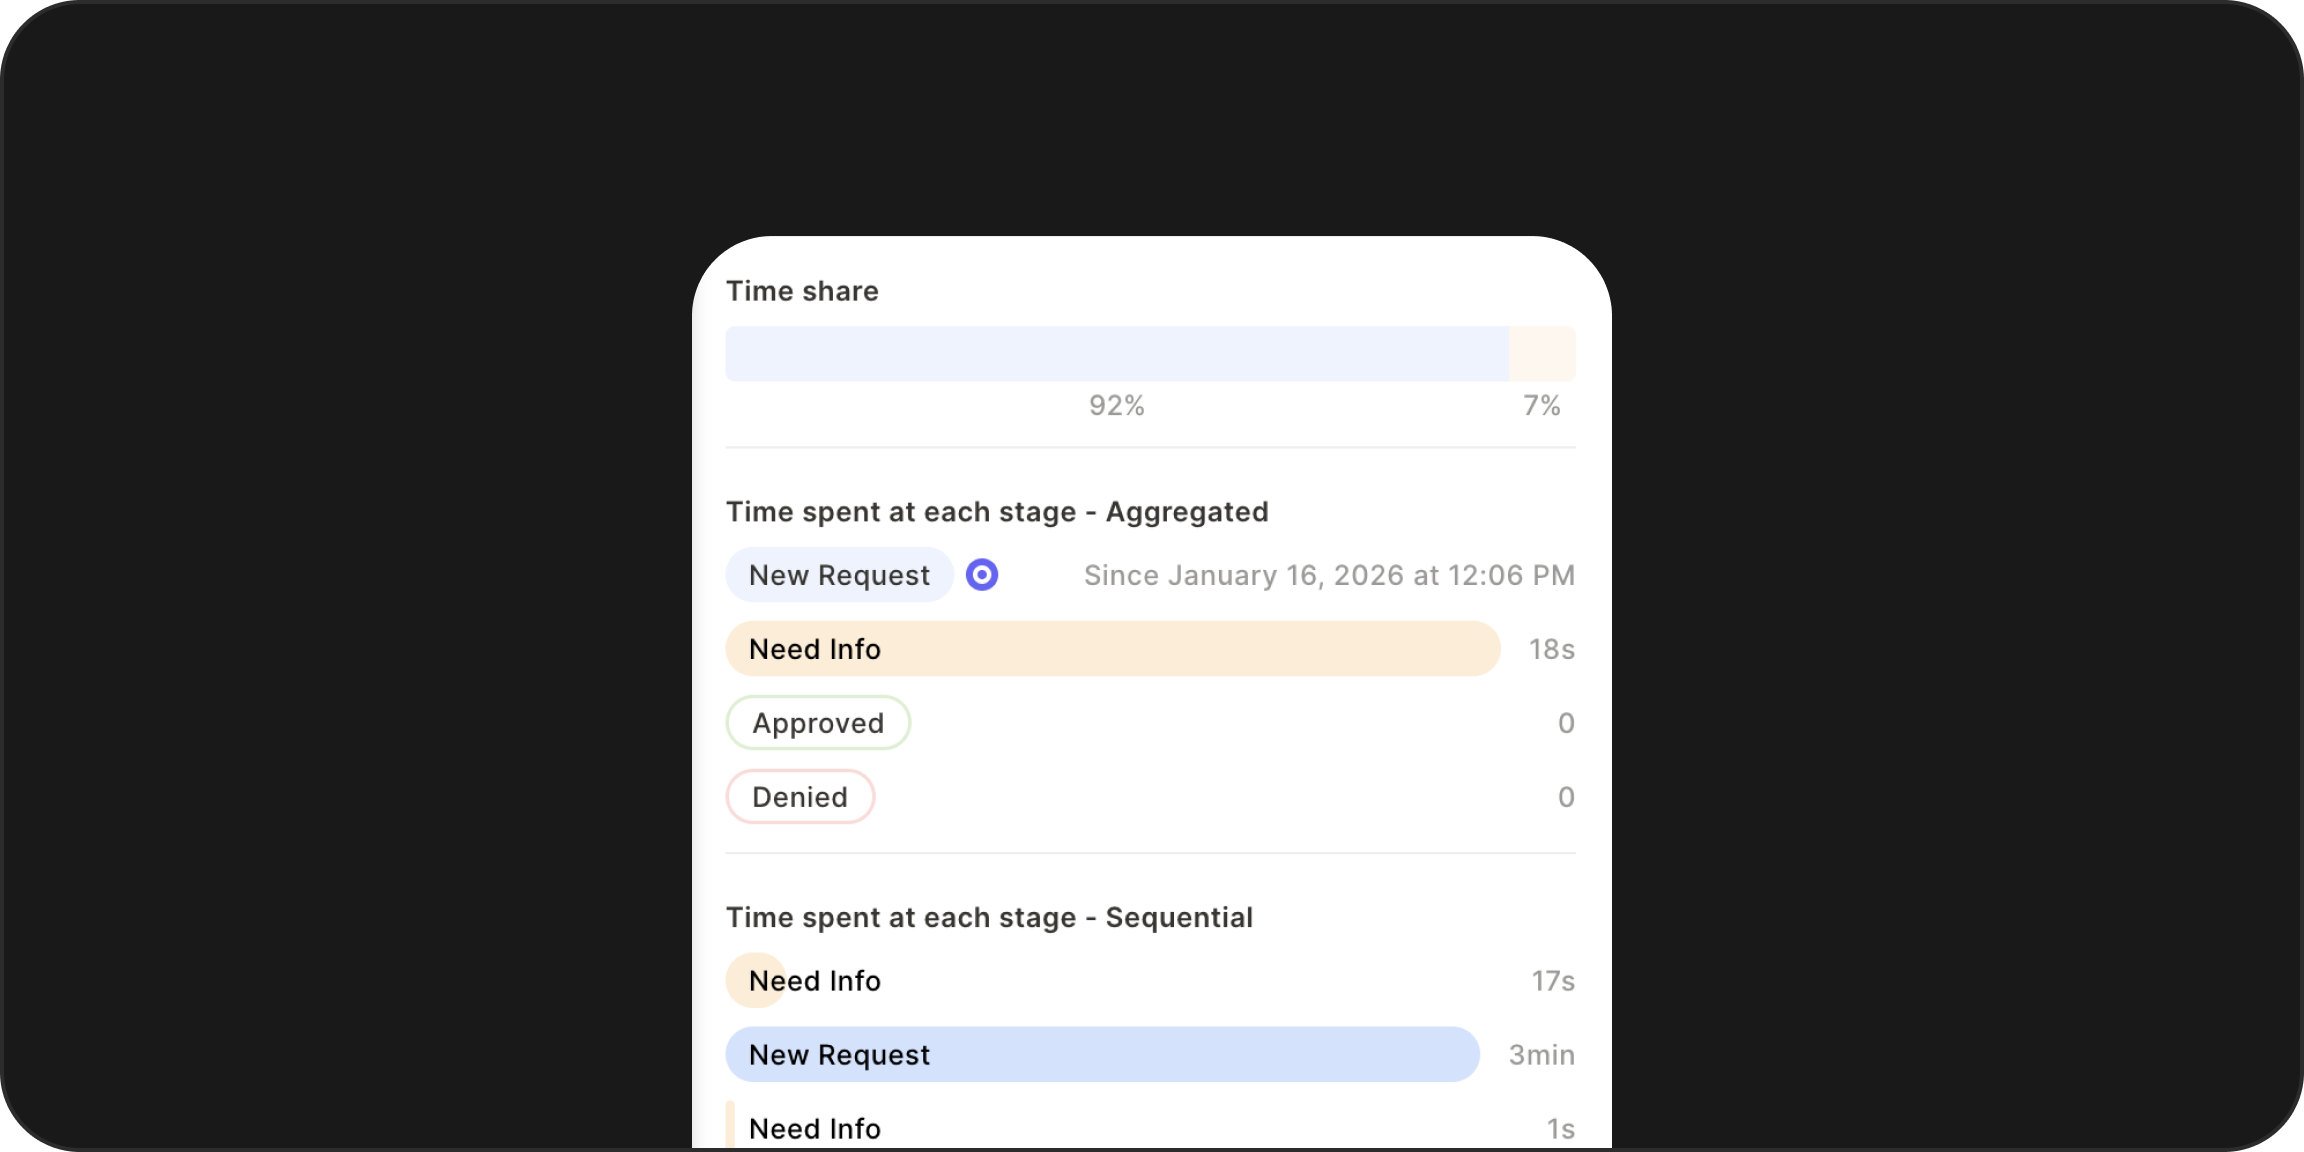Viewport: 2304px width, 1152px height.
Task: Click the zero duration next to Approved
Action: click(1566, 723)
